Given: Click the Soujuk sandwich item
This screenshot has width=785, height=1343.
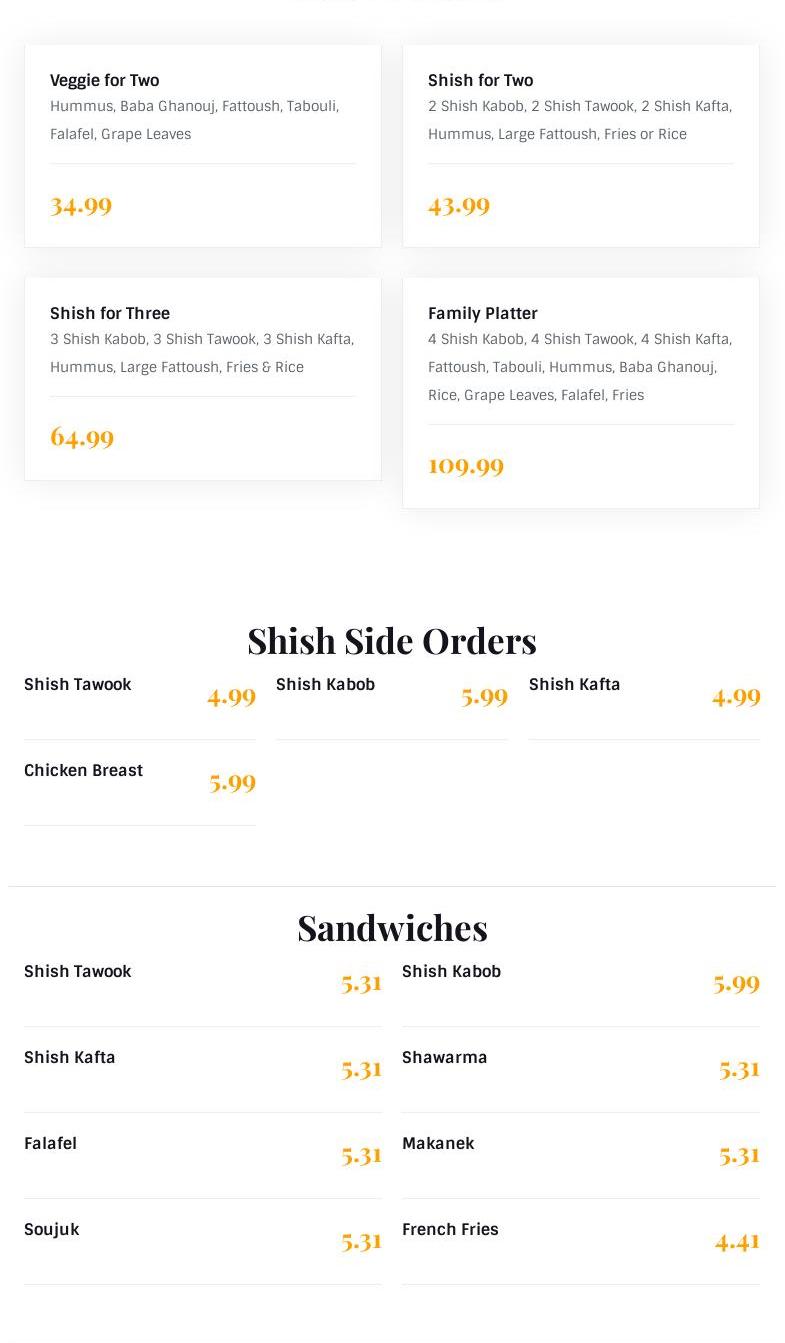Looking at the screenshot, I should coord(52,1230).
